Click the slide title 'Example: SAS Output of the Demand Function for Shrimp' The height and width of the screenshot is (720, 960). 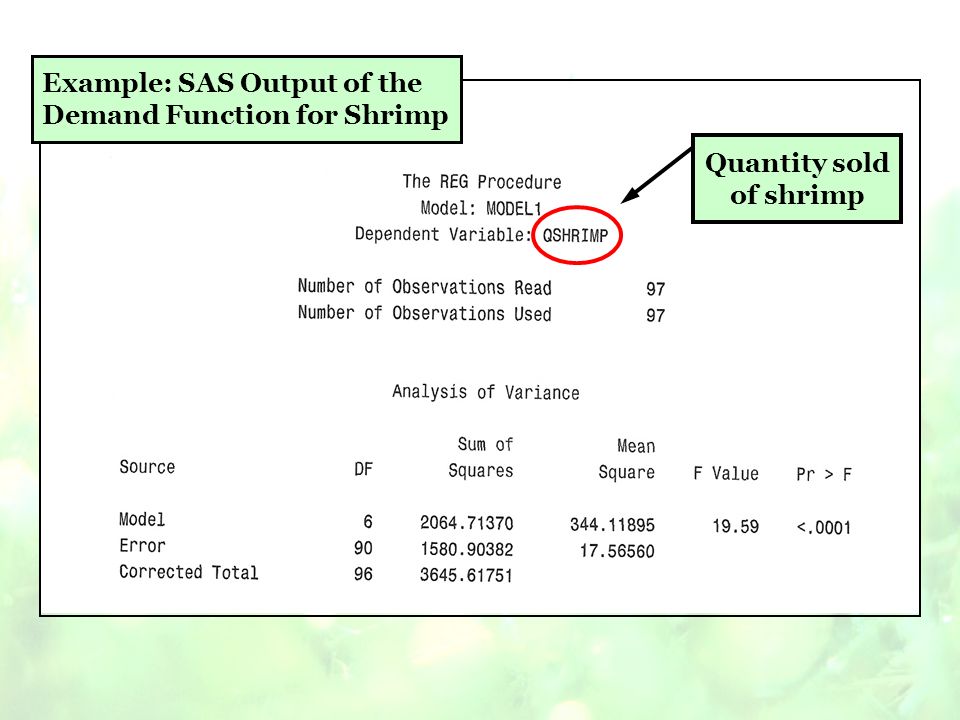point(246,100)
